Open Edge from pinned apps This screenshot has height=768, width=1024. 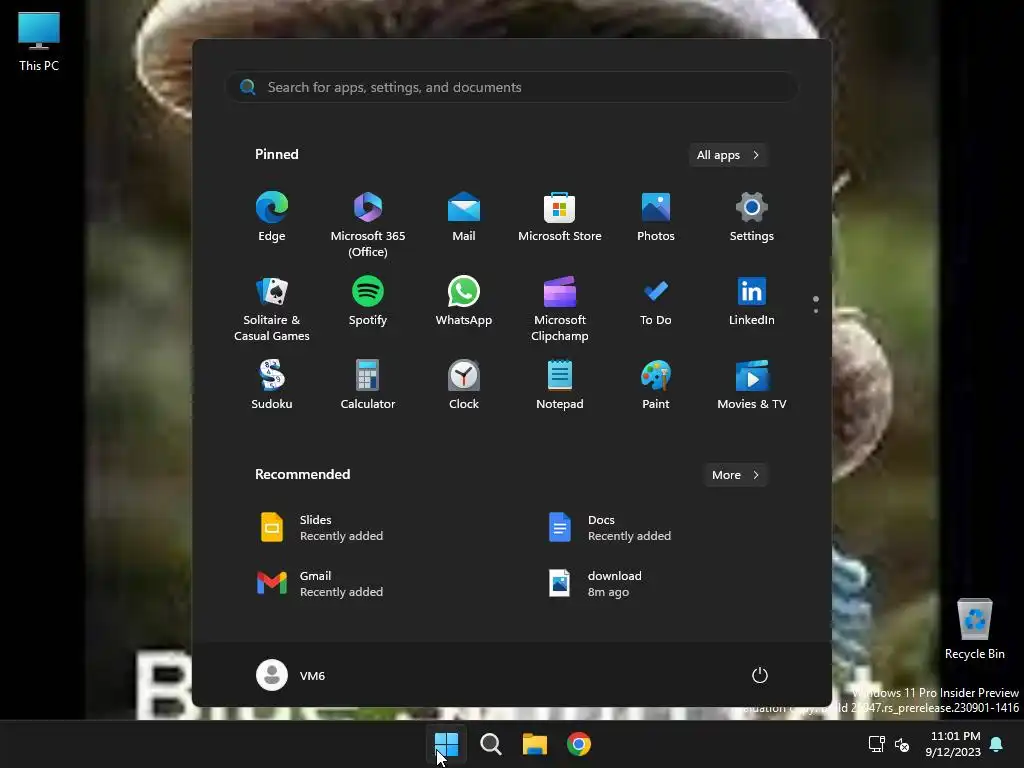point(272,217)
